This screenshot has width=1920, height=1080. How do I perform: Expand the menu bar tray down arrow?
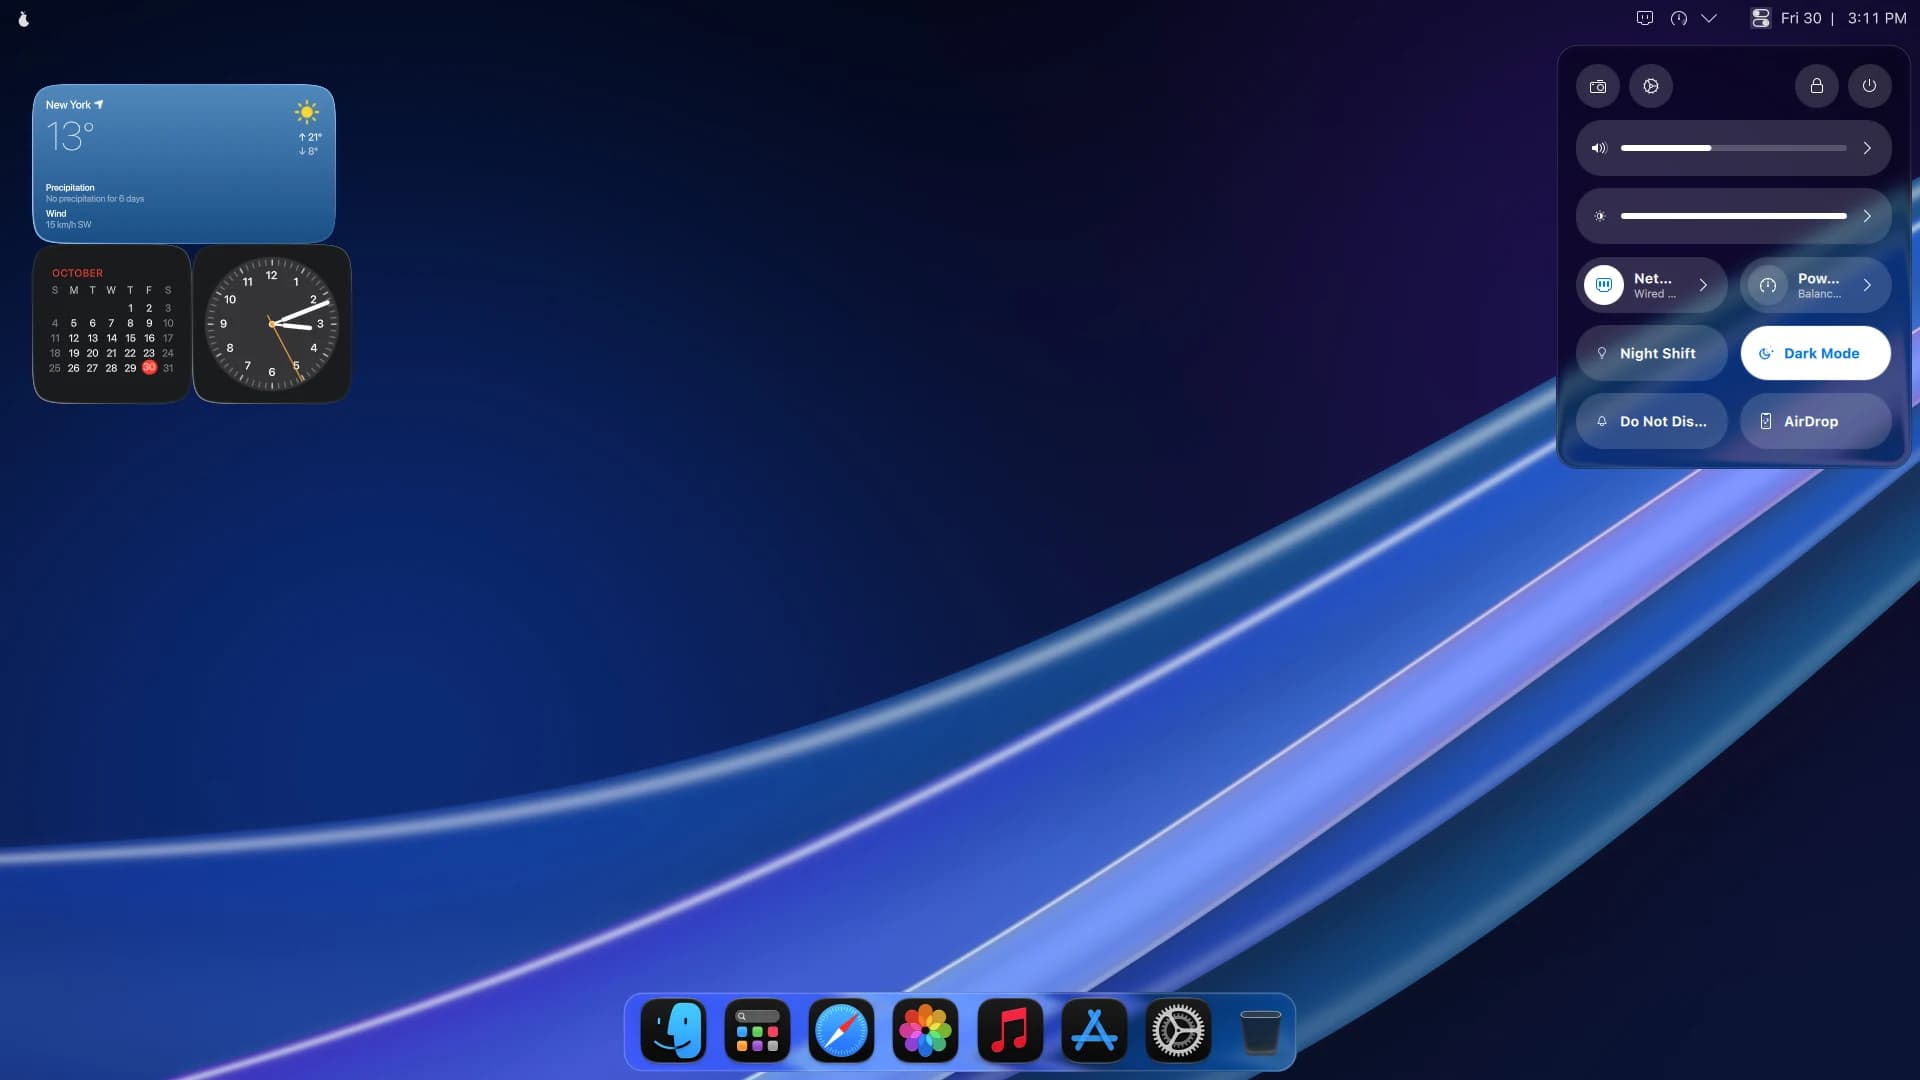pos(1709,18)
